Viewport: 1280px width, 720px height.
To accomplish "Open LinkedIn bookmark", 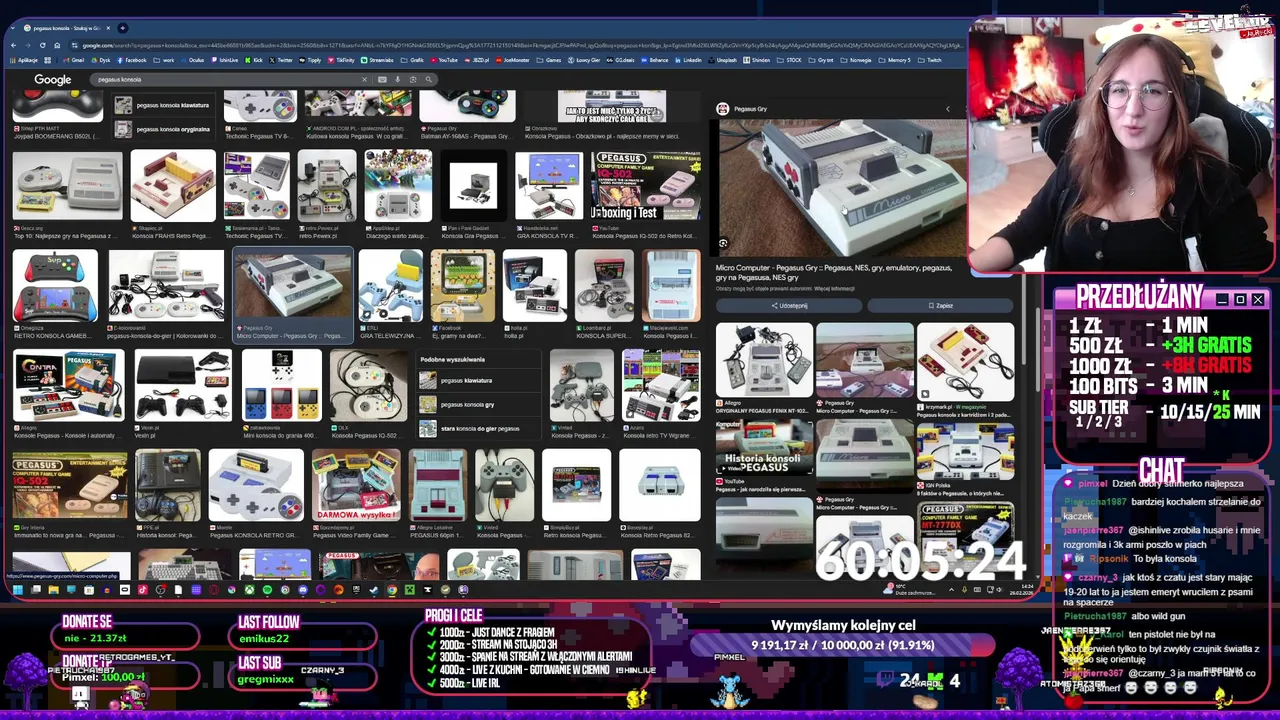I will pyautogui.click(x=687, y=60).
